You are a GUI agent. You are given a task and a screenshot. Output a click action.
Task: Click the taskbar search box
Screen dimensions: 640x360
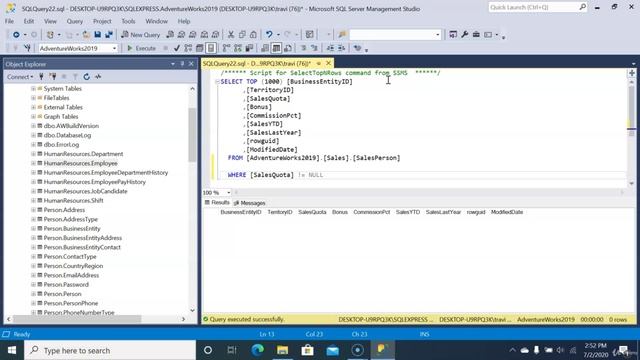click(110, 350)
